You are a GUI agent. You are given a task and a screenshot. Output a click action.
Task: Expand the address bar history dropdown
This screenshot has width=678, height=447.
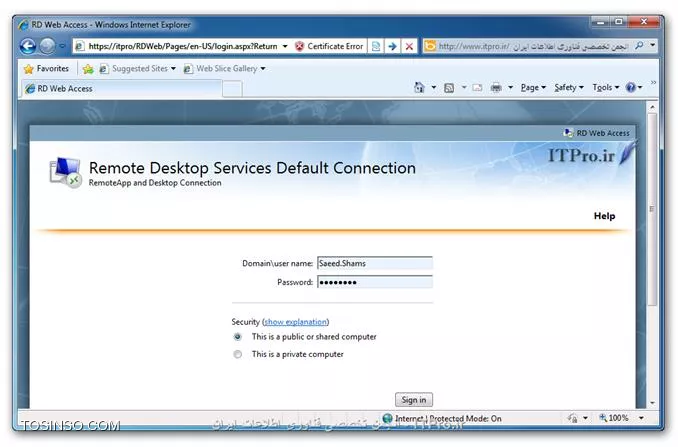click(x=285, y=46)
